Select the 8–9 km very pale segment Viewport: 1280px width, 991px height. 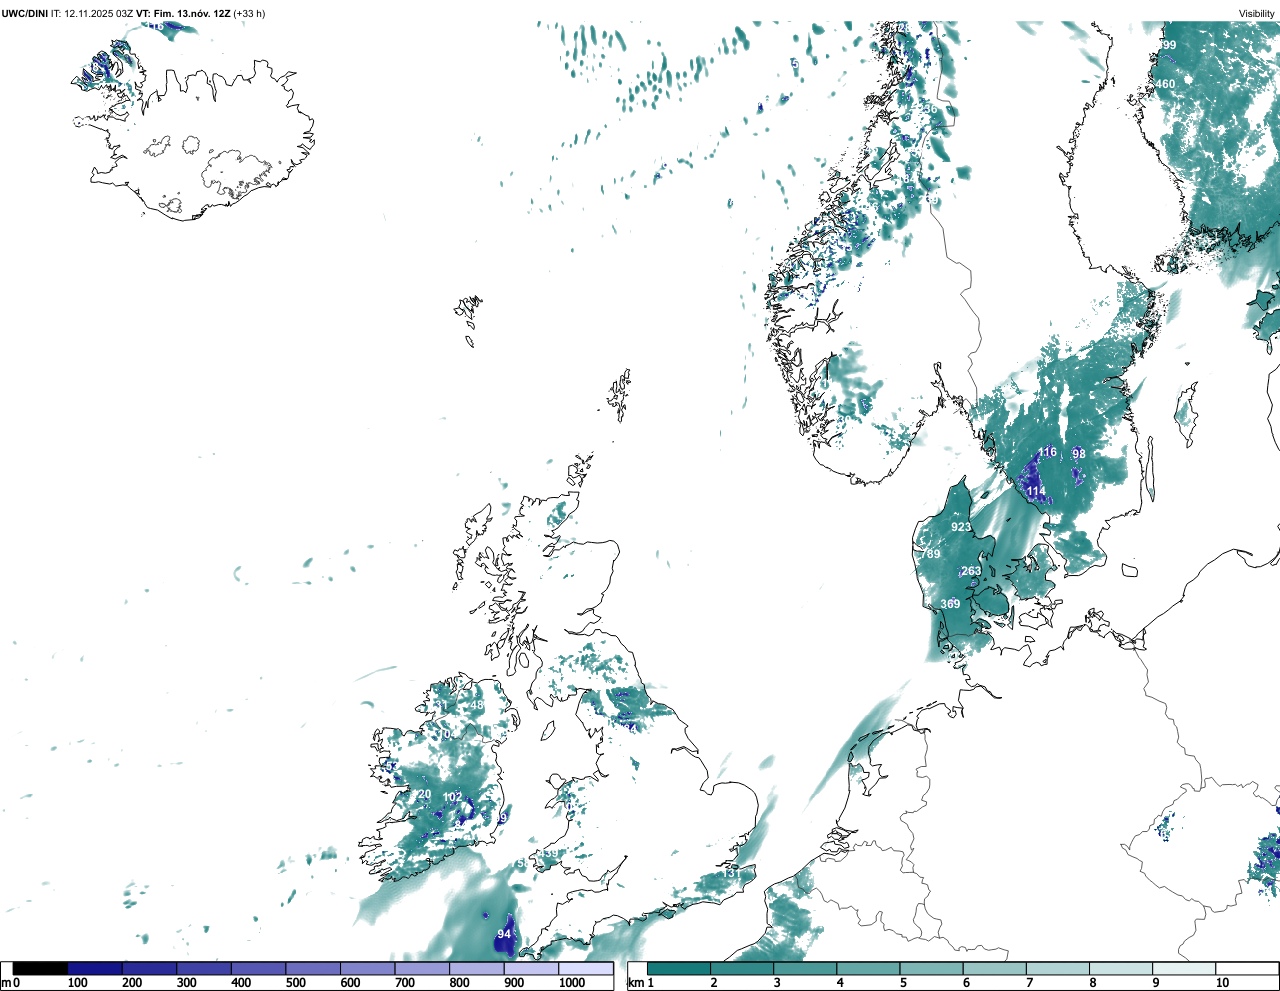1120,968
